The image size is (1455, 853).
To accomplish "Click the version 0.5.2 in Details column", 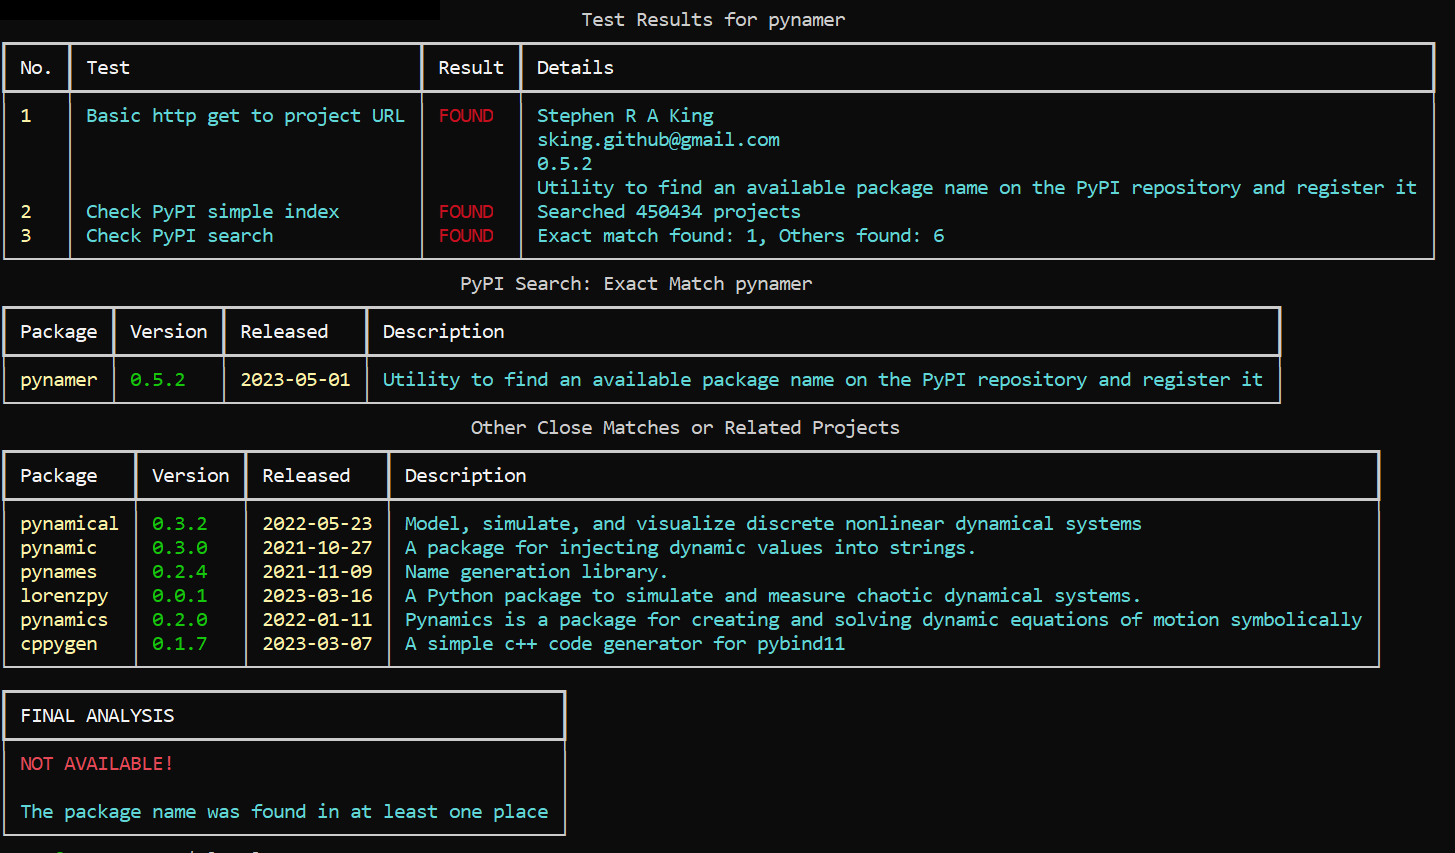I will [x=564, y=164].
